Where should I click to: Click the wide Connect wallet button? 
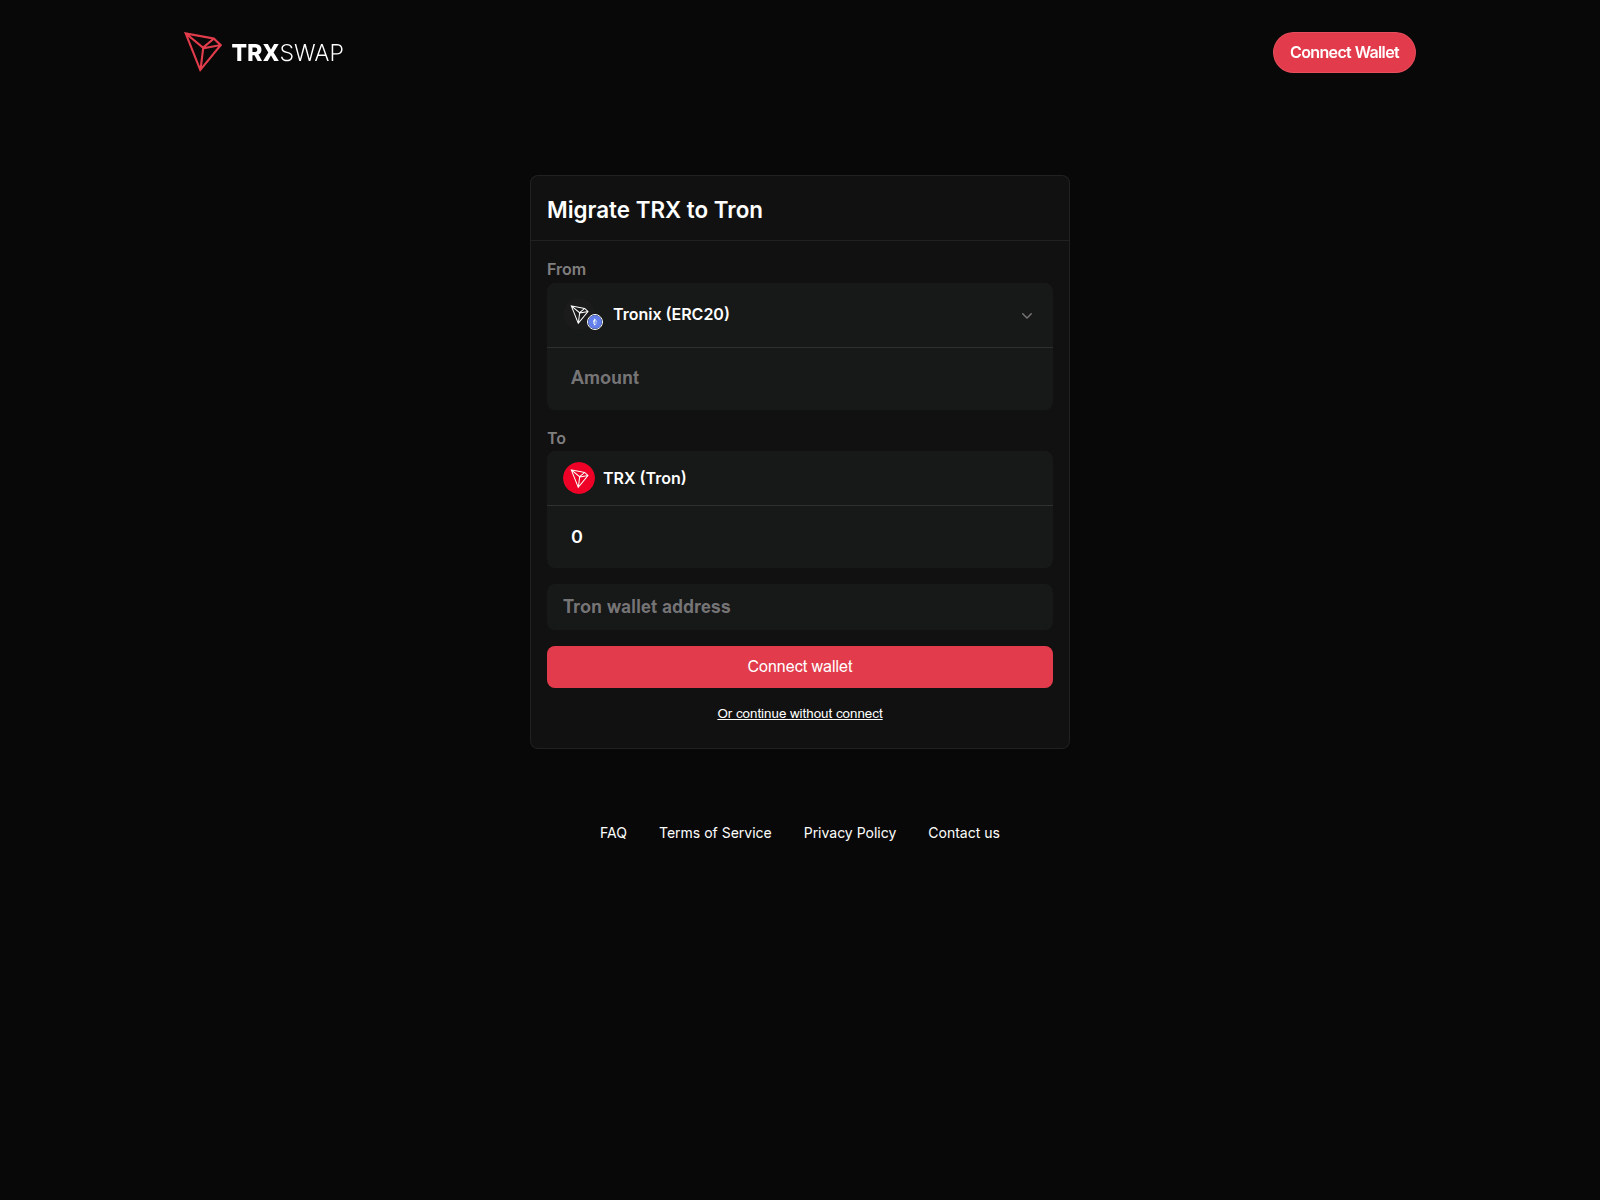(x=800, y=667)
